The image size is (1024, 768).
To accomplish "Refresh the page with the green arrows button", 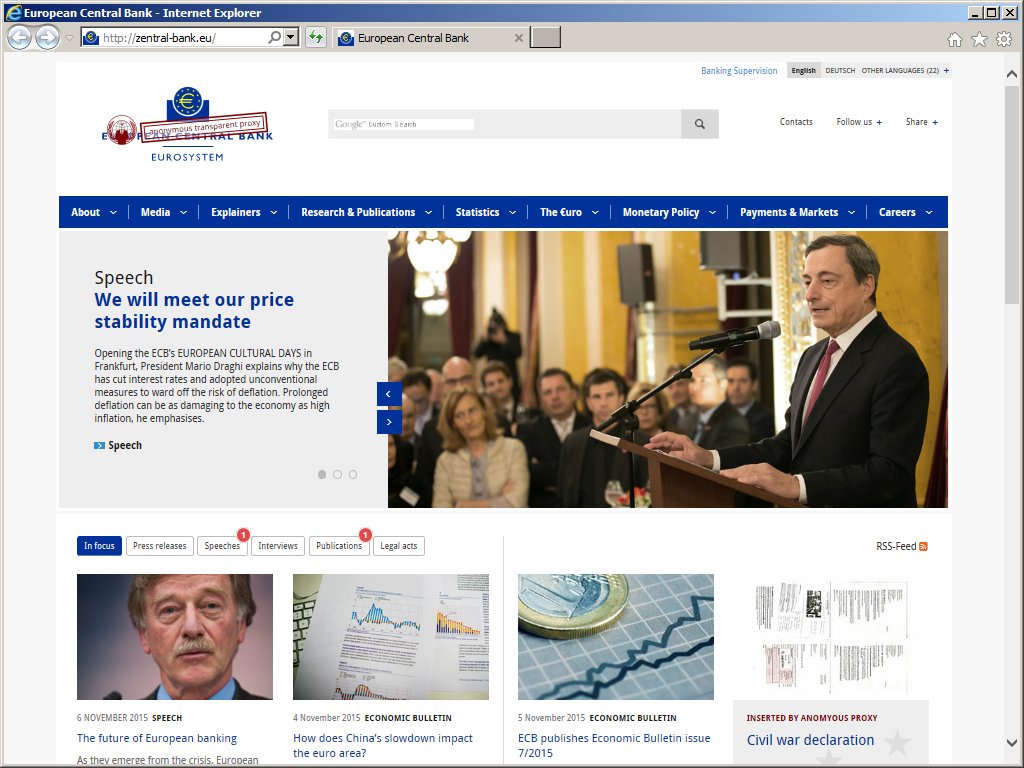I will (x=316, y=38).
